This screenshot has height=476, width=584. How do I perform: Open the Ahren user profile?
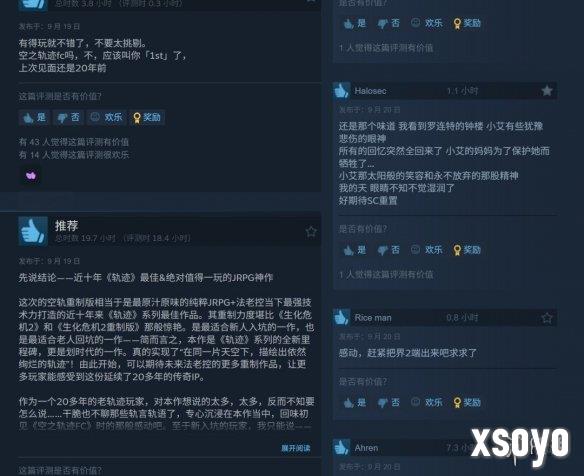click(366, 448)
